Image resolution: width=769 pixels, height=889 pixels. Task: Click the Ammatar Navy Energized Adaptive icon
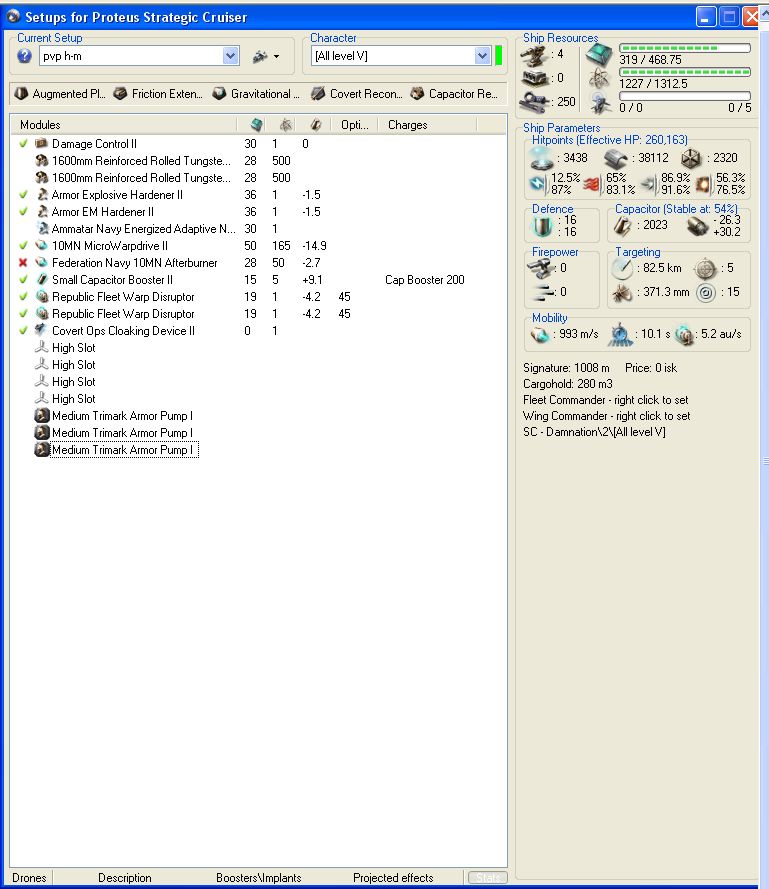tap(41, 228)
